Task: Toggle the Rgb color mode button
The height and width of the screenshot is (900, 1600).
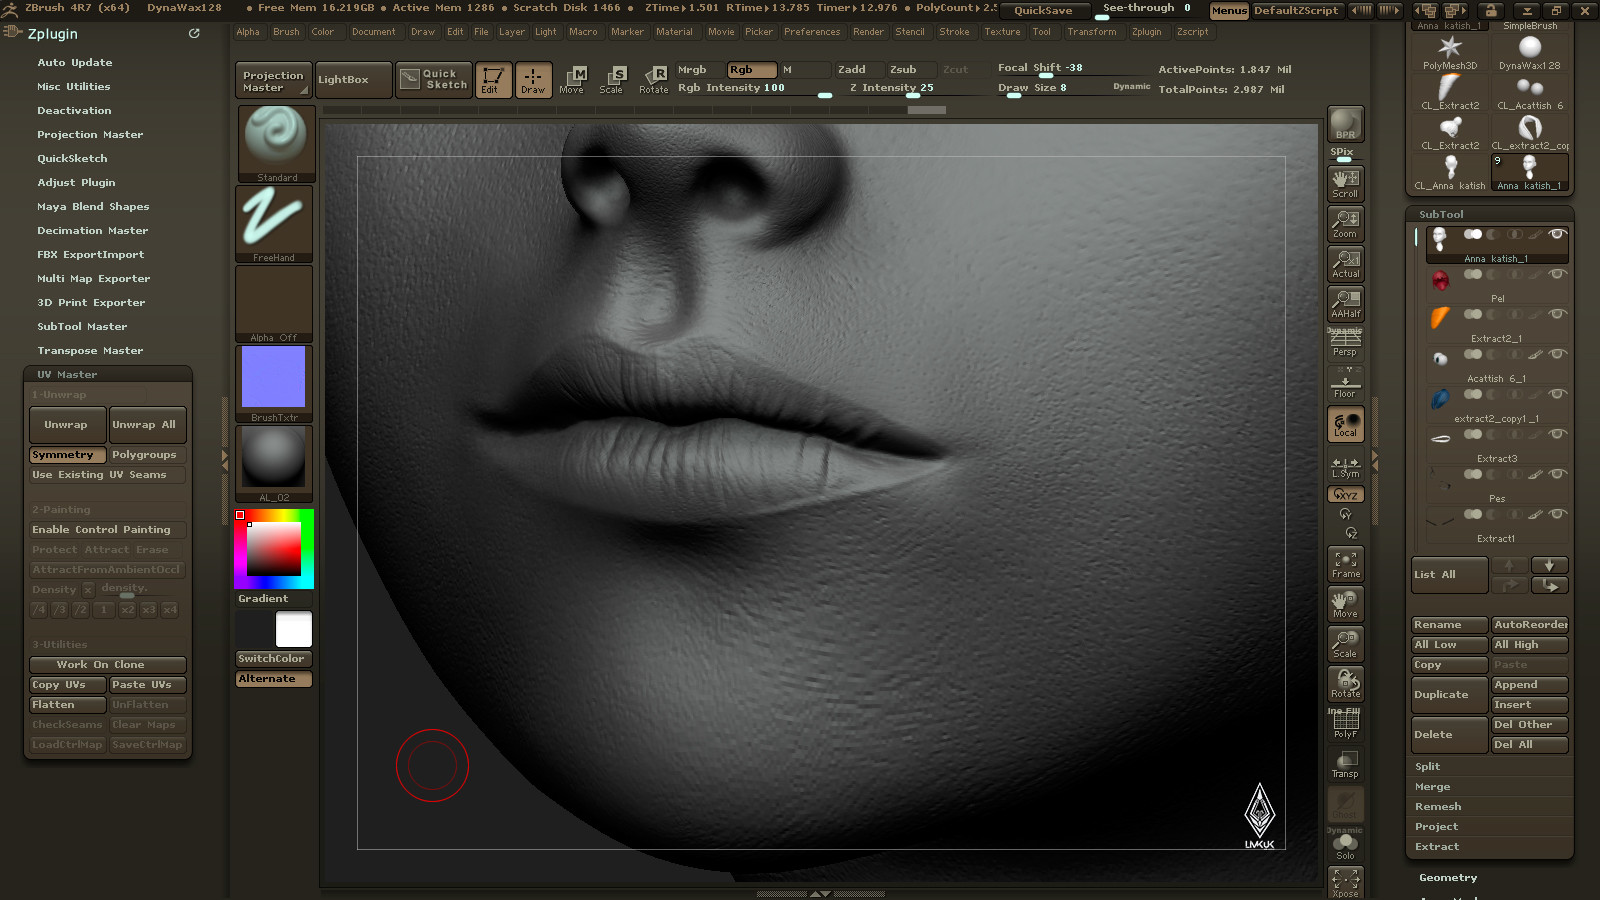Action: coord(751,70)
